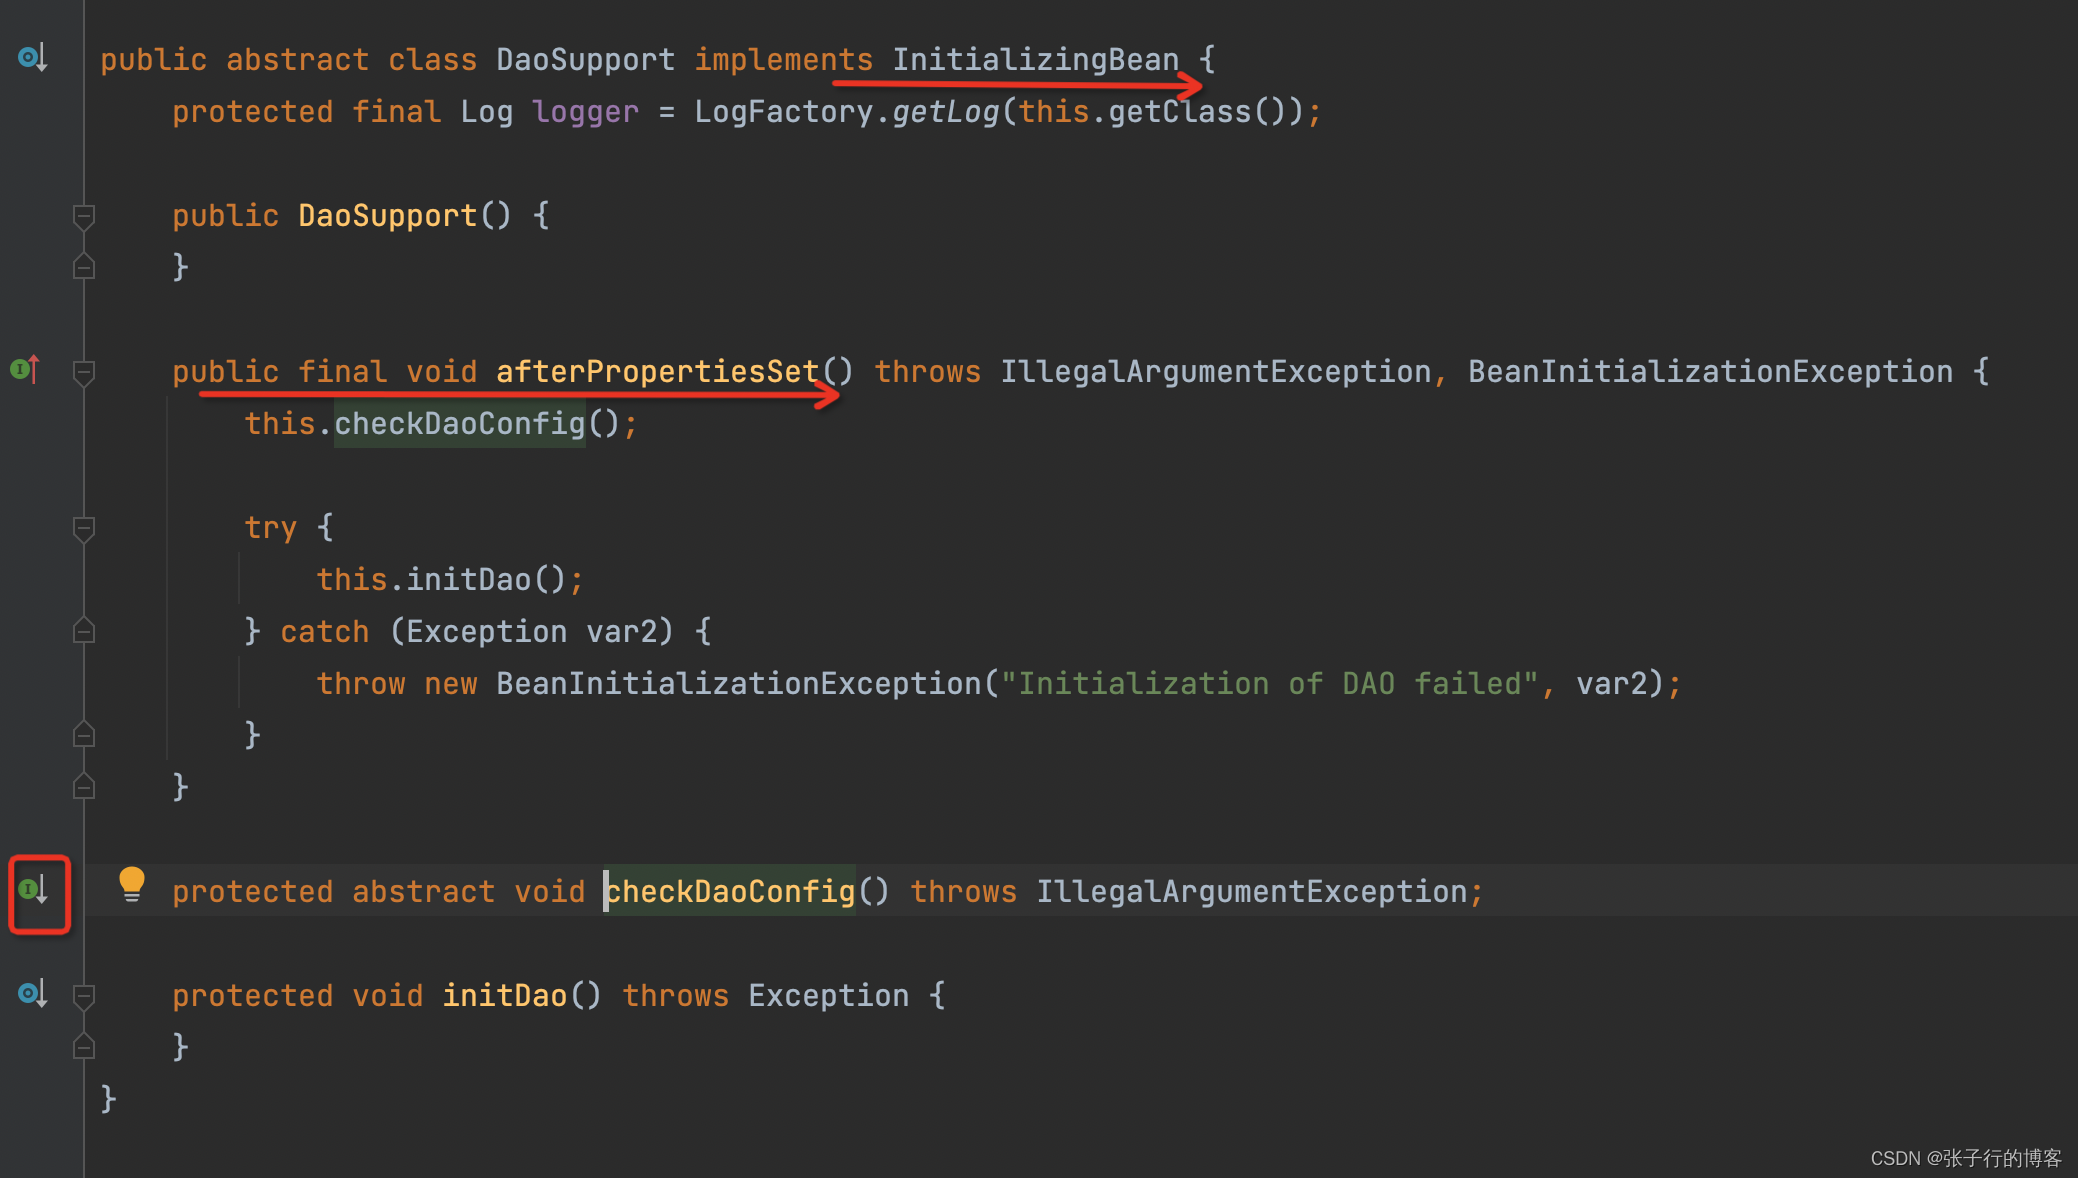Click the subclasses gutter icon beside DaoSupport class
This screenshot has height=1178, width=2078.
coord(32,58)
